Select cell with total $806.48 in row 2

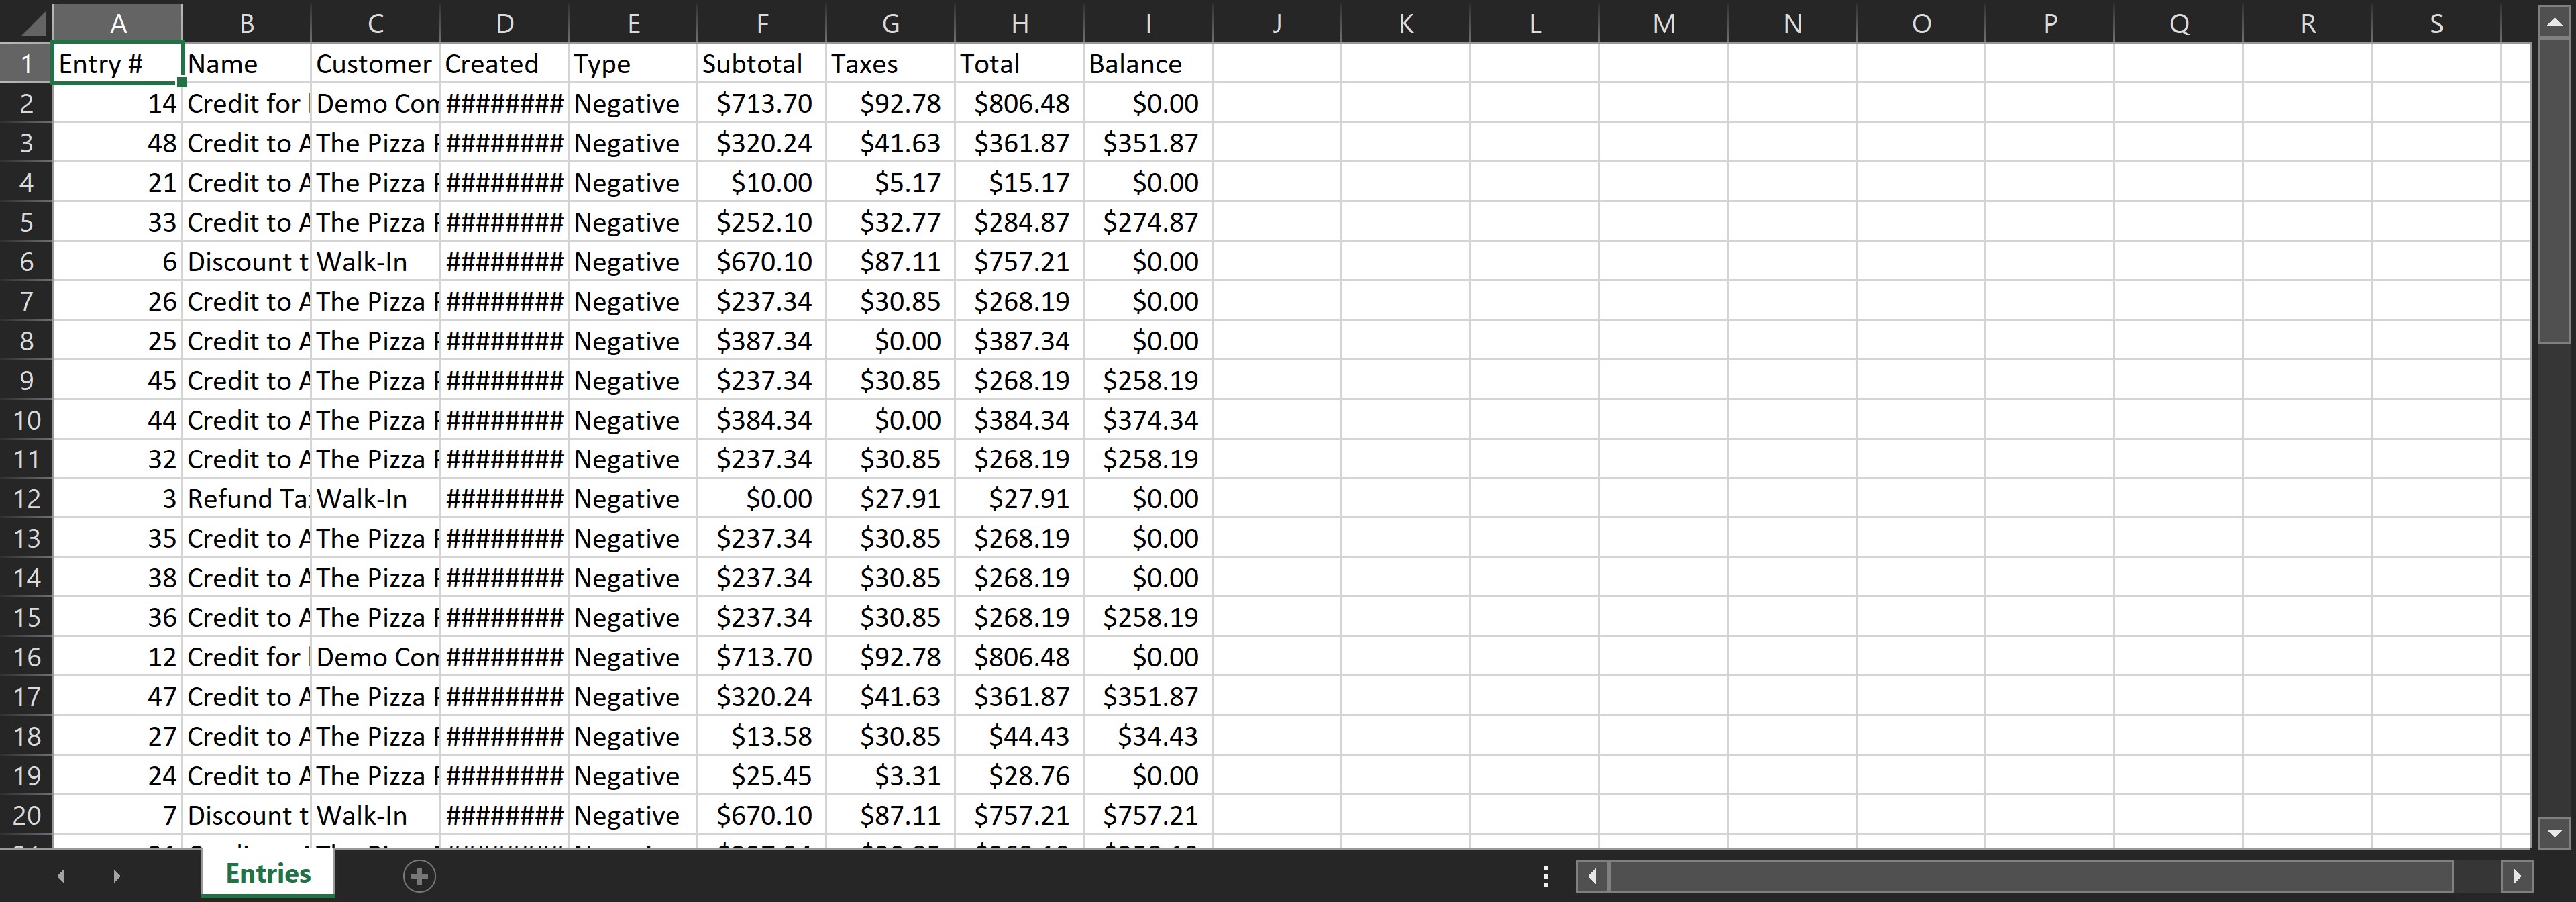pyautogui.click(x=1019, y=104)
